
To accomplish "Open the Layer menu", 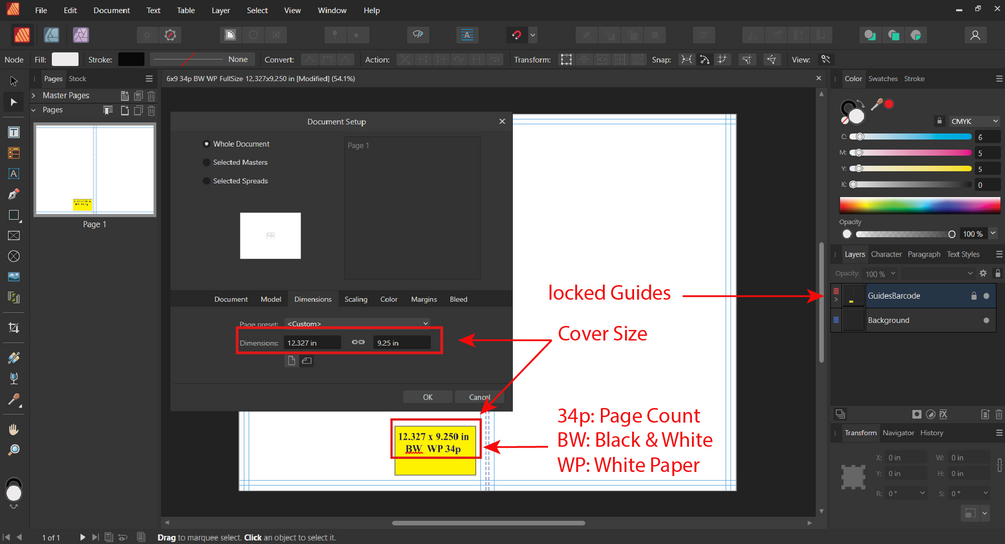I will click(x=220, y=10).
